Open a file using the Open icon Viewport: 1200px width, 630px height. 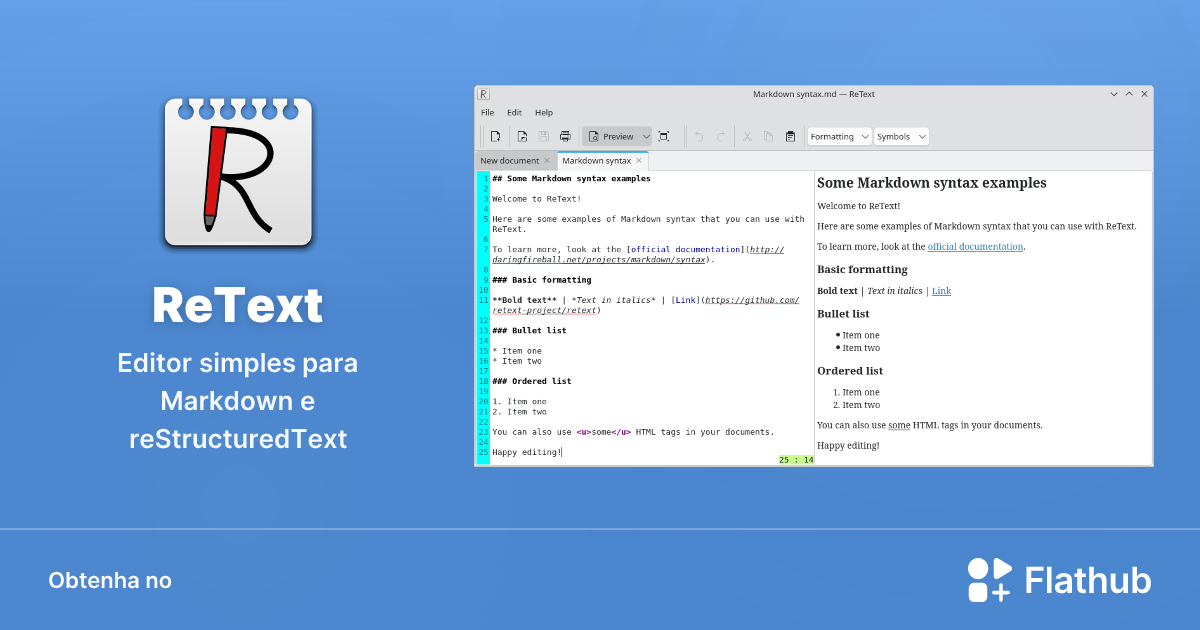point(521,136)
